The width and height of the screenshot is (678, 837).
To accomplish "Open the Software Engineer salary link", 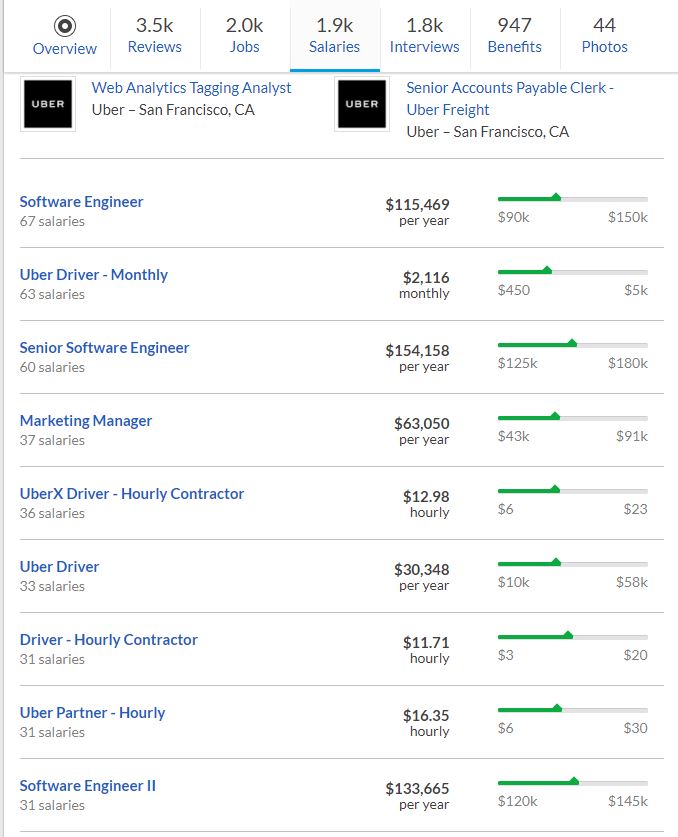I will point(81,202).
